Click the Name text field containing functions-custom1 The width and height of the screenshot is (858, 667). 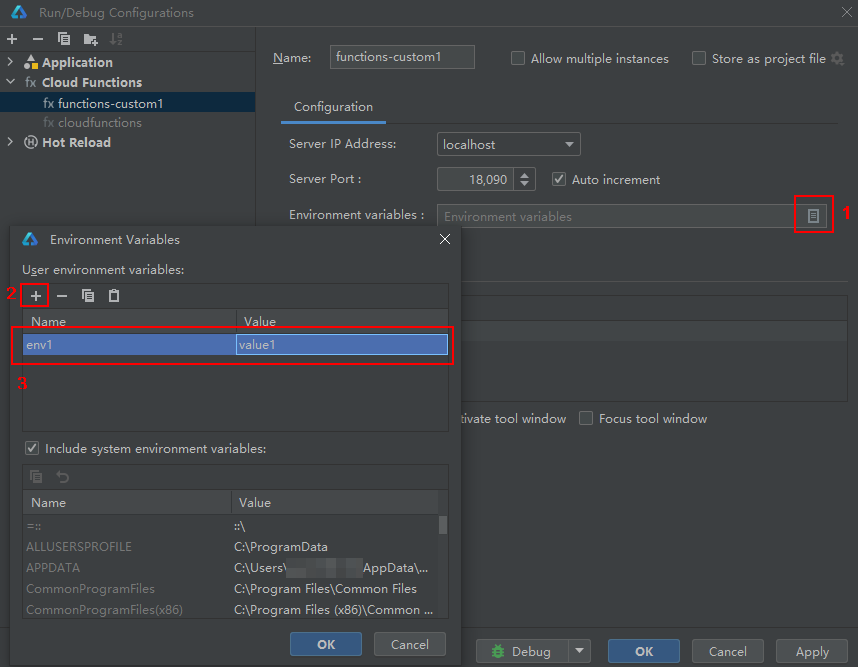coord(402,58)
